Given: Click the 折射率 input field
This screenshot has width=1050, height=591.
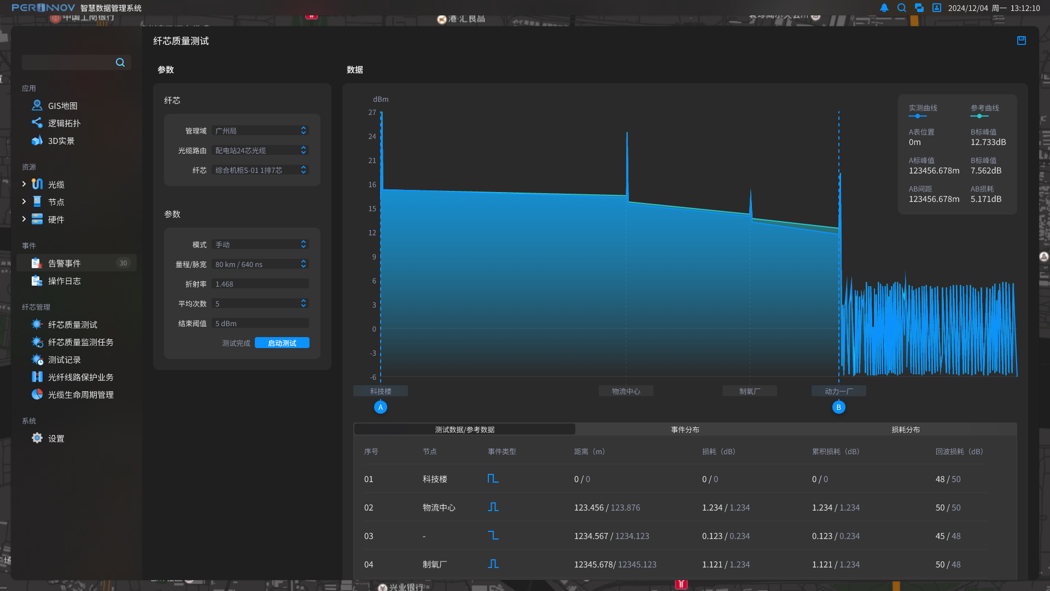Looking at the screenshot, I should coord(260,284).
